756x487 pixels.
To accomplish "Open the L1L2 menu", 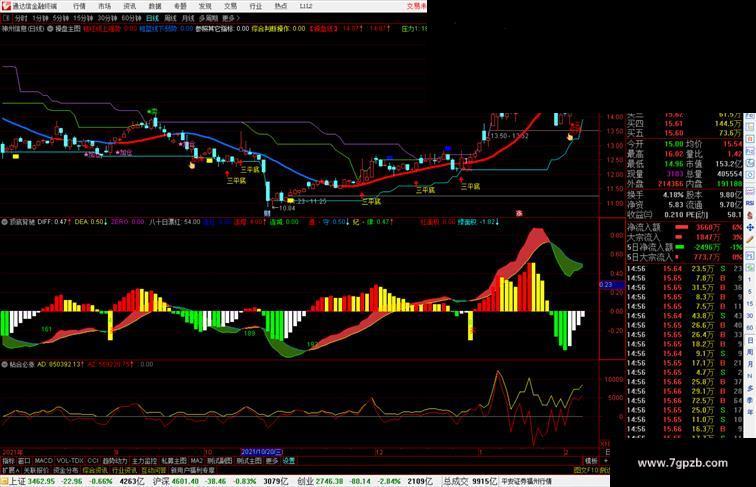I will [306, 6].
